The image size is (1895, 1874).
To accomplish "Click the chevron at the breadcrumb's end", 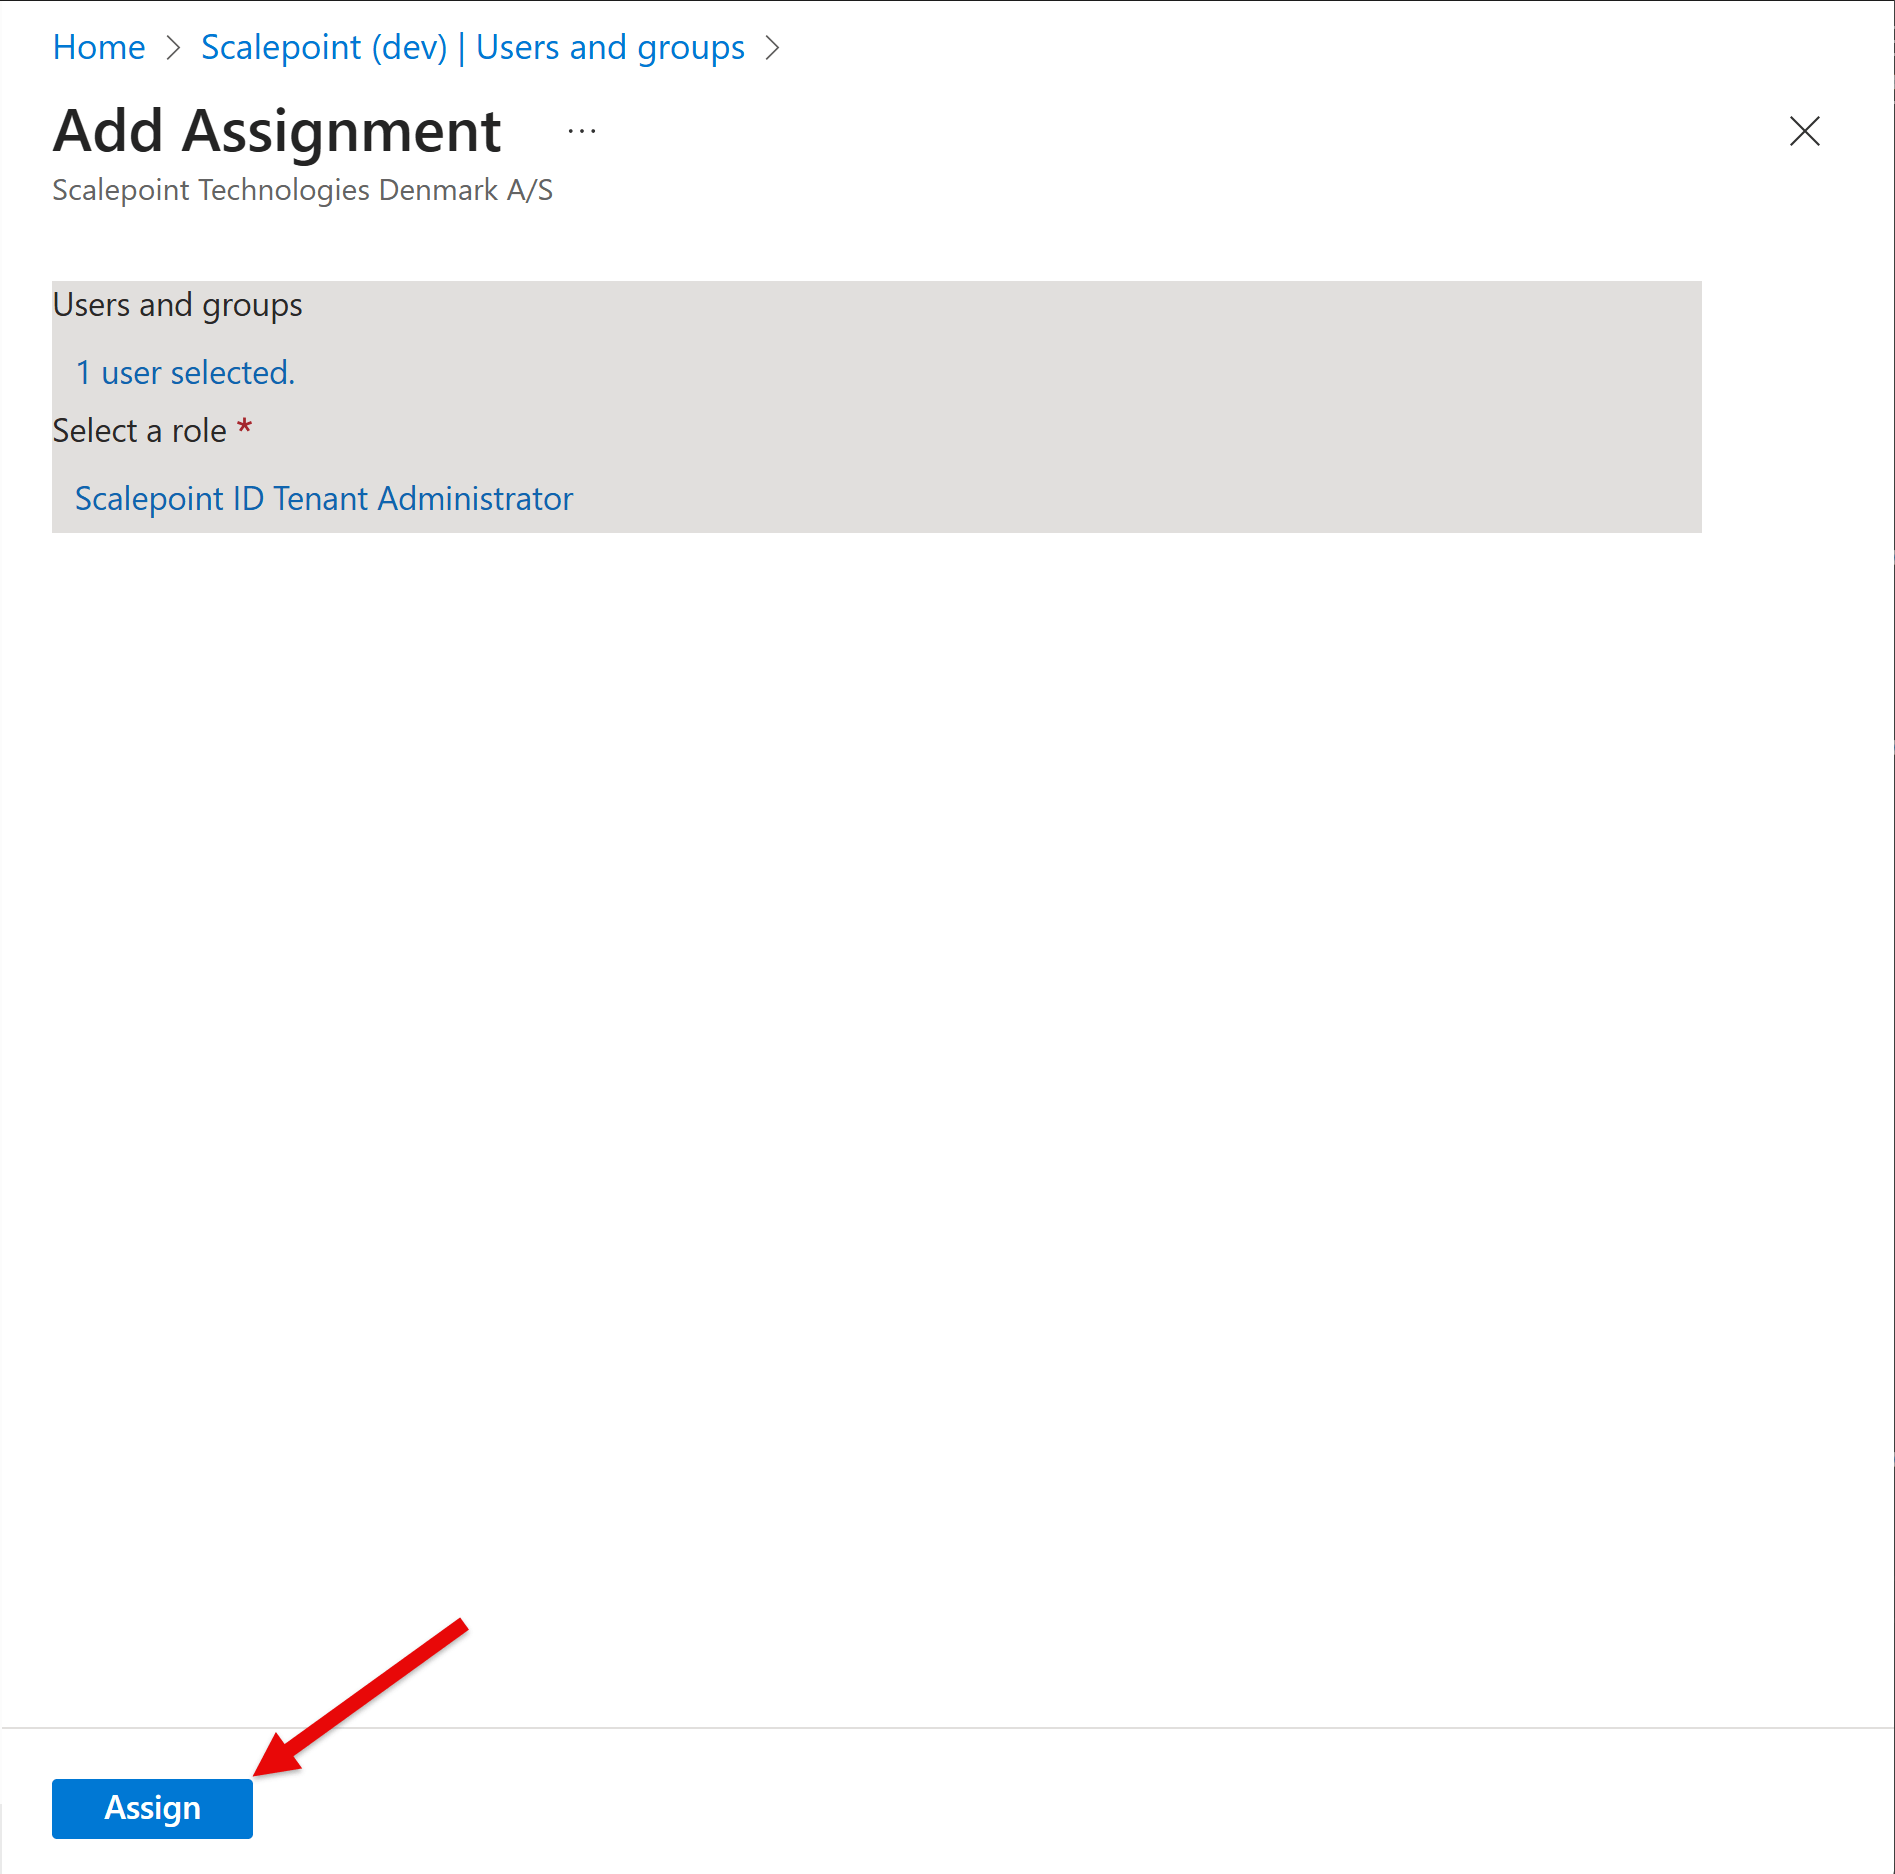I will click(771, 47).
